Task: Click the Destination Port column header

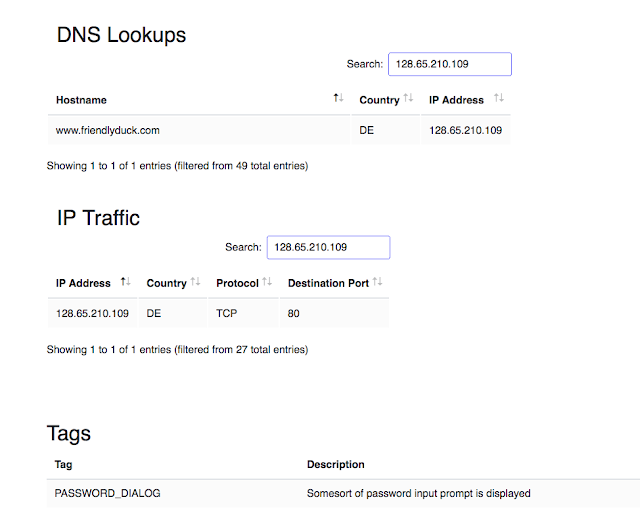Action: (334, 283)
